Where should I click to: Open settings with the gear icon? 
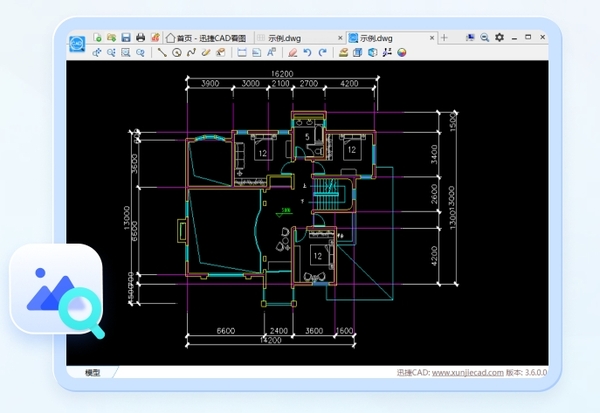(500, 37)
